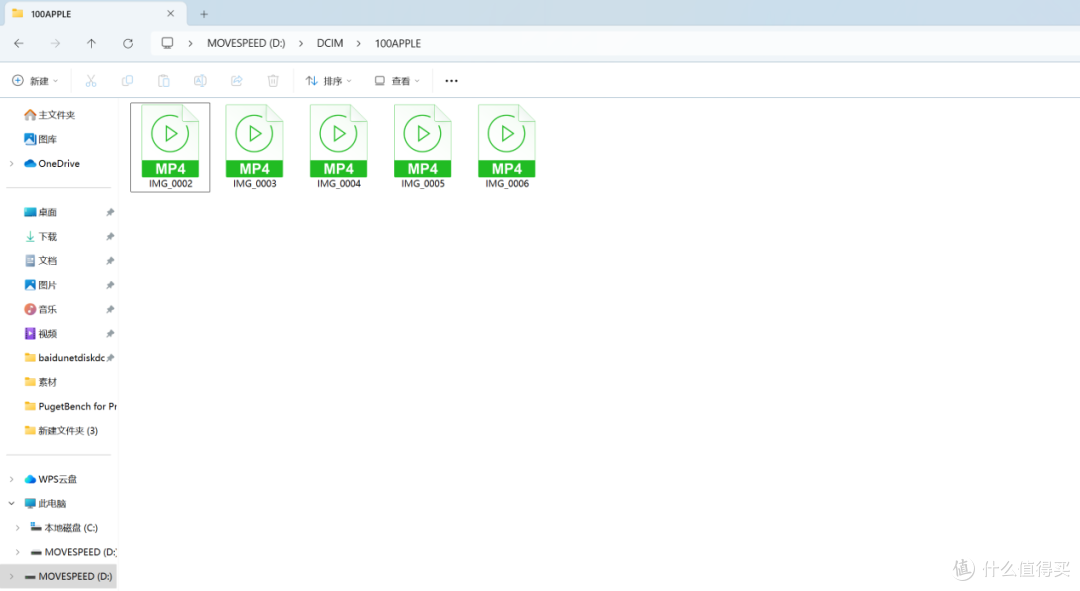Click pin icon next to 音乐
1080x591 pixels.
point(110,309)
